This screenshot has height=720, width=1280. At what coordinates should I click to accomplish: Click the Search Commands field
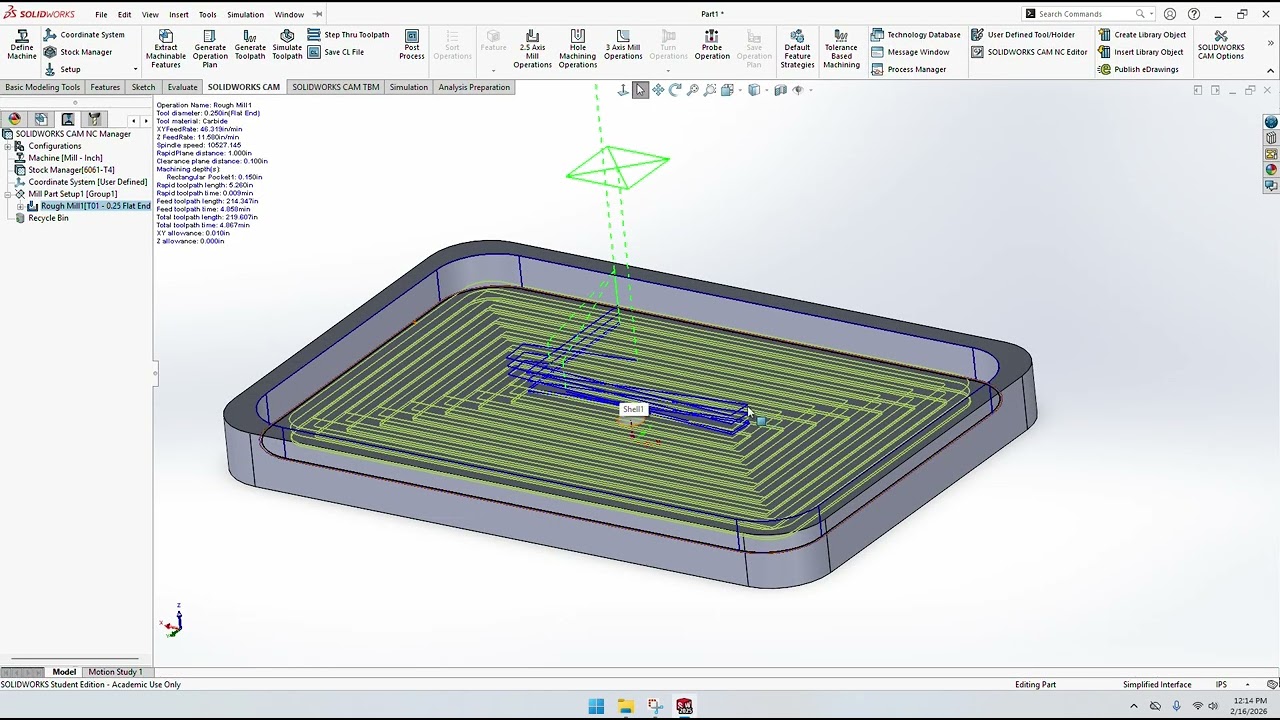coord(1085,14)
